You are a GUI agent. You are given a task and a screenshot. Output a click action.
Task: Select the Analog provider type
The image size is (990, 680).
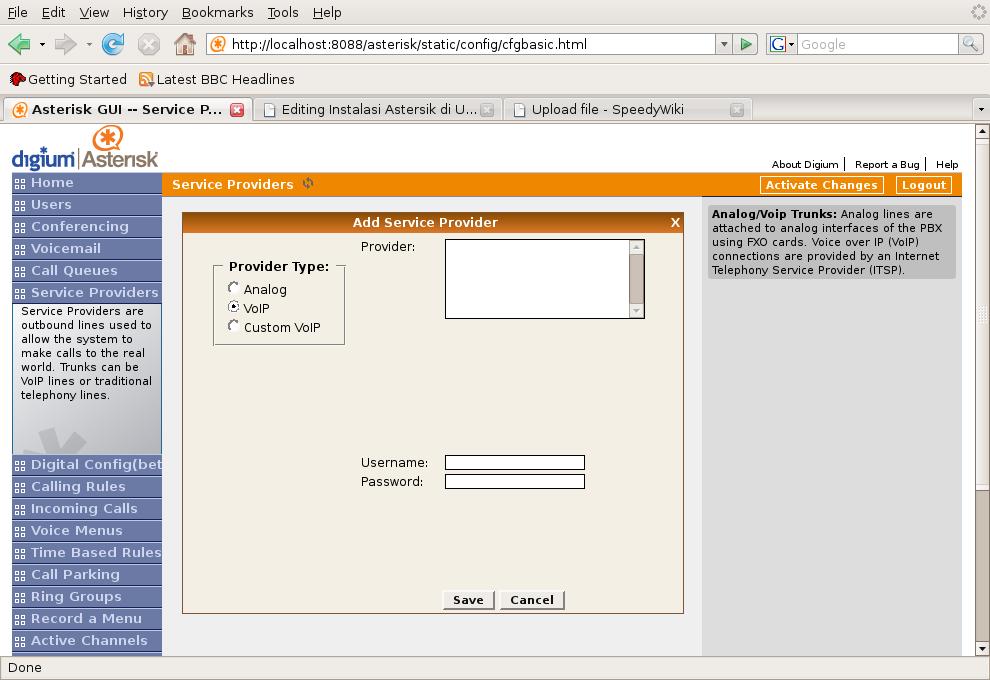pos(234,288)
